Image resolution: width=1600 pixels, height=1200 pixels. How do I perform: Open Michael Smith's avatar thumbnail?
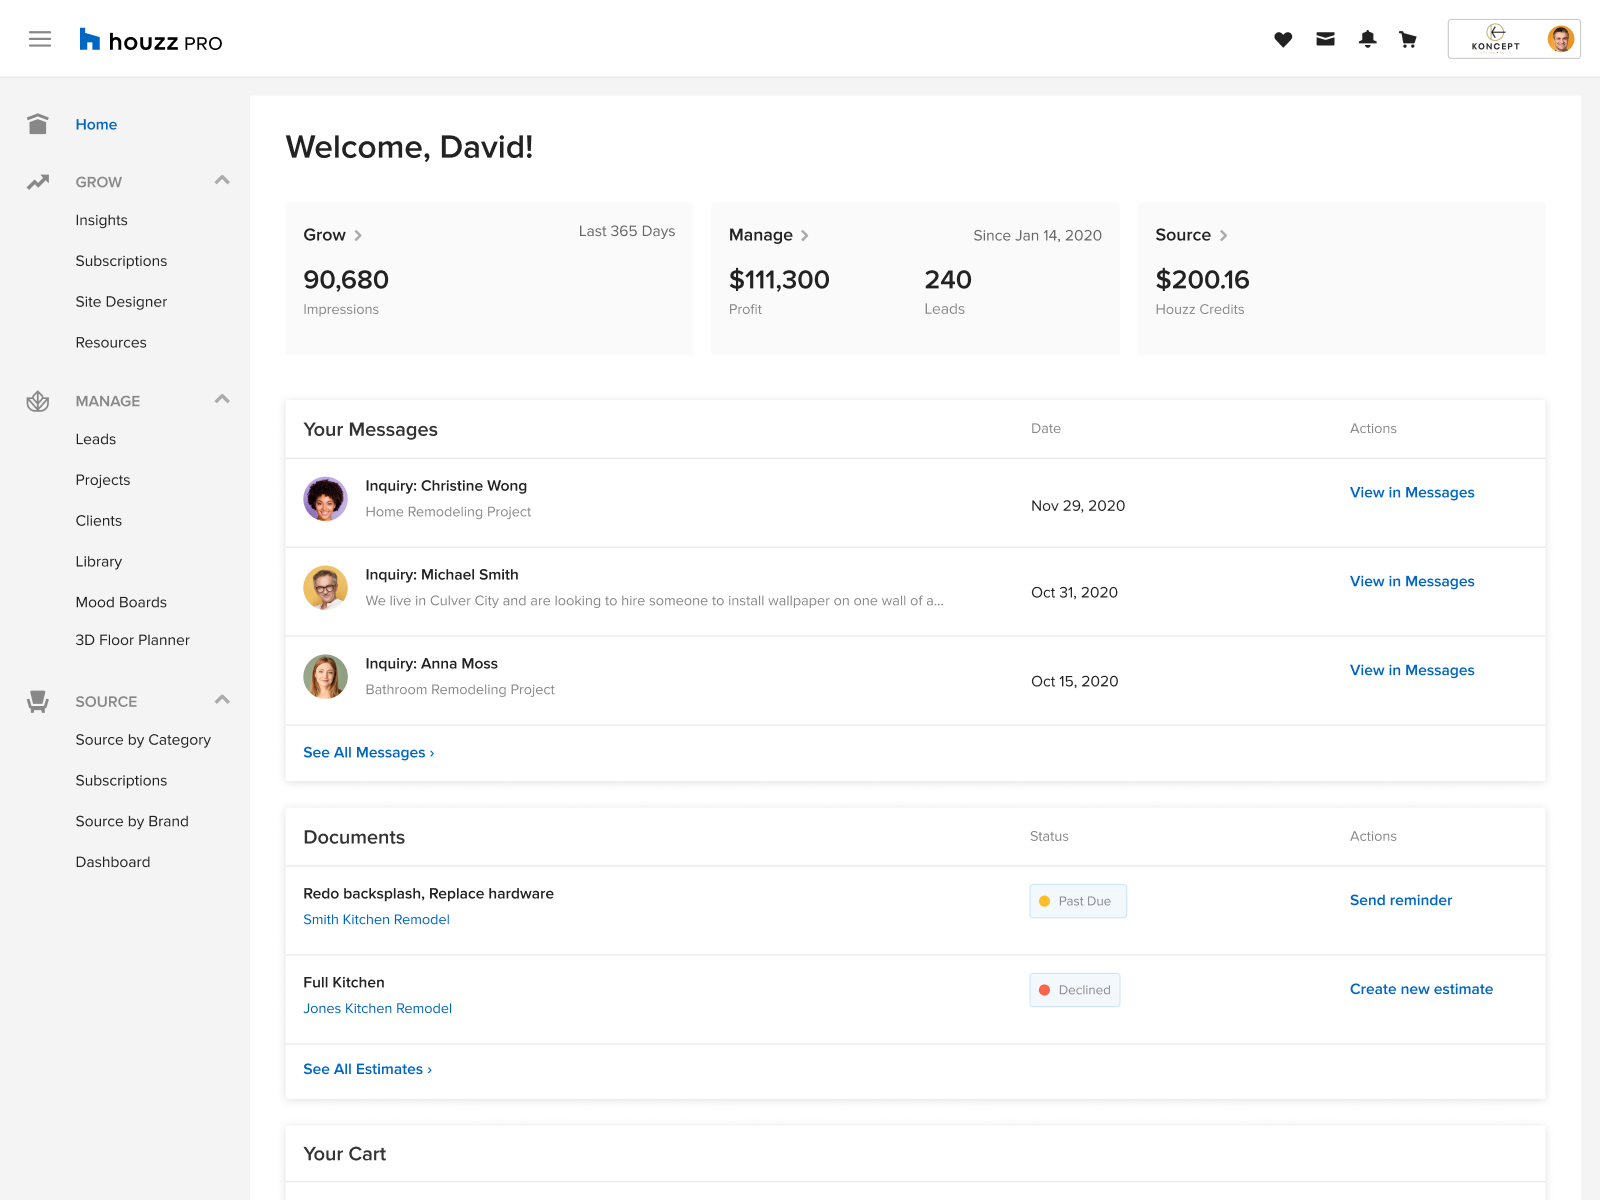coord(325,588)
